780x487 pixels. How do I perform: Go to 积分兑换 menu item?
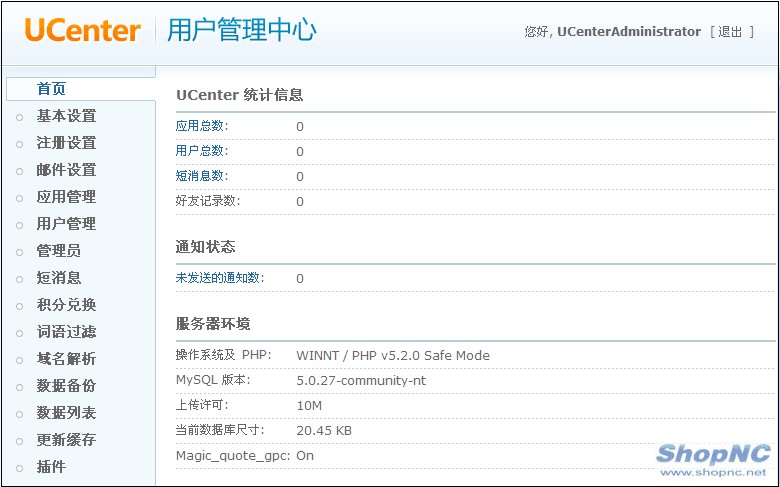tap(66, 304)
